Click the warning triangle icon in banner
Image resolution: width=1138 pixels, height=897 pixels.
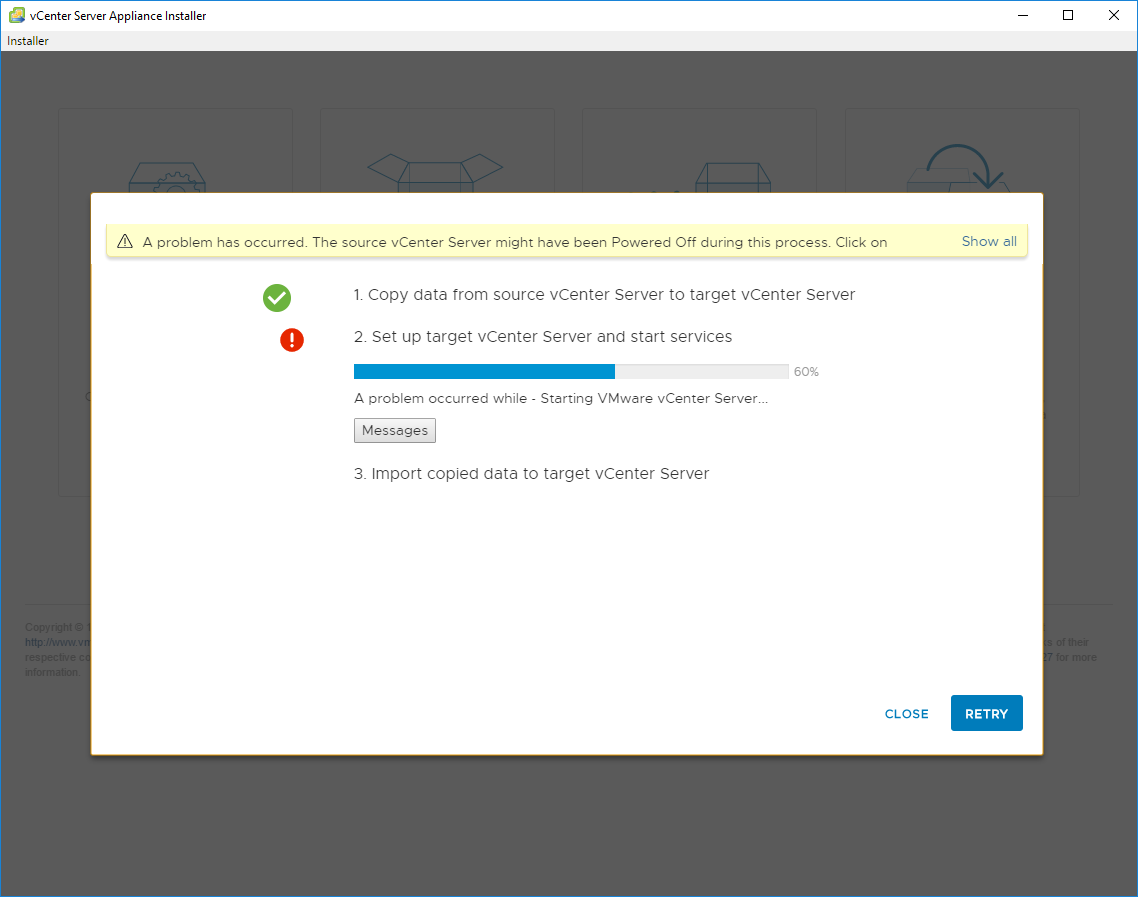point(125,242)
